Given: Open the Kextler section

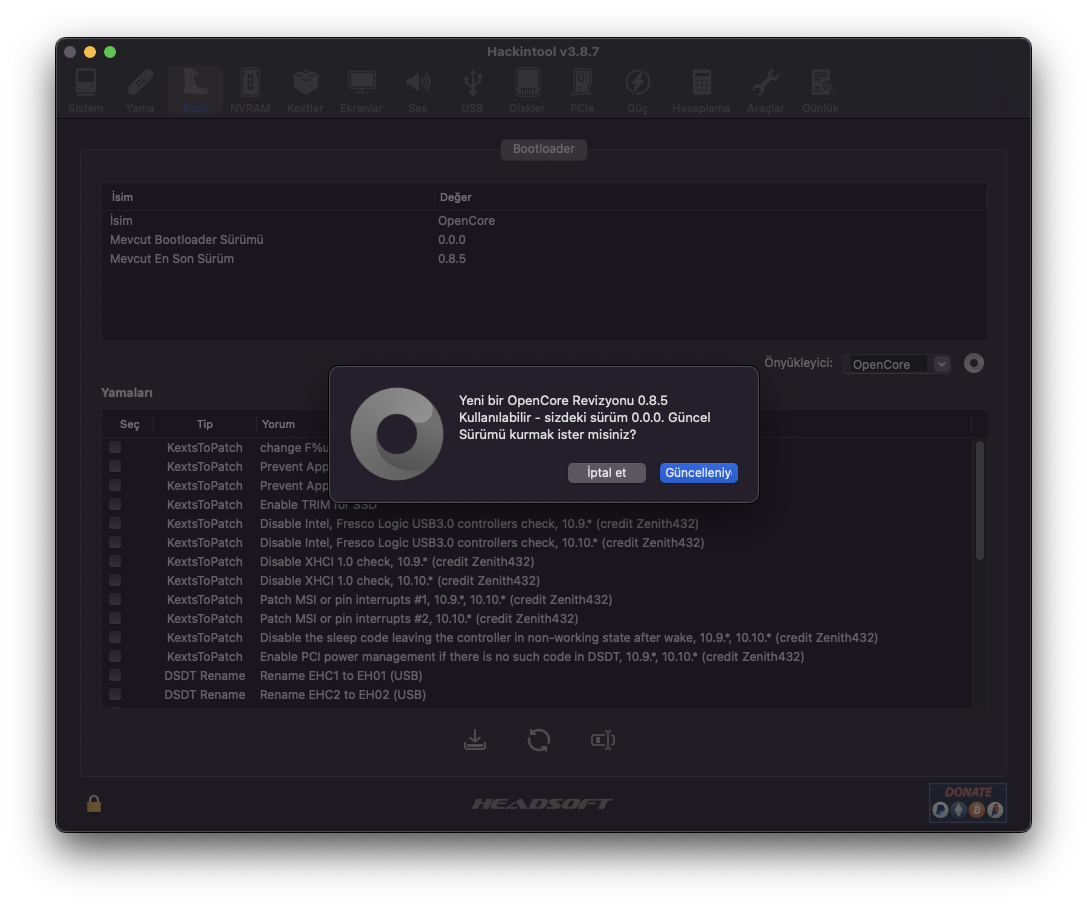Looking at the screenshot, I should (x=305, y=90).
